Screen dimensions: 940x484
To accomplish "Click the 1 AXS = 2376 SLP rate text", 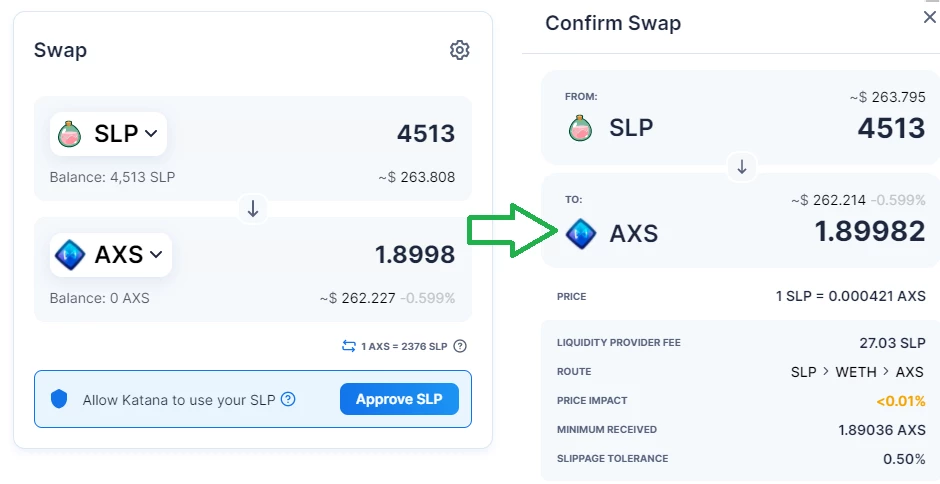I will 404,346.
